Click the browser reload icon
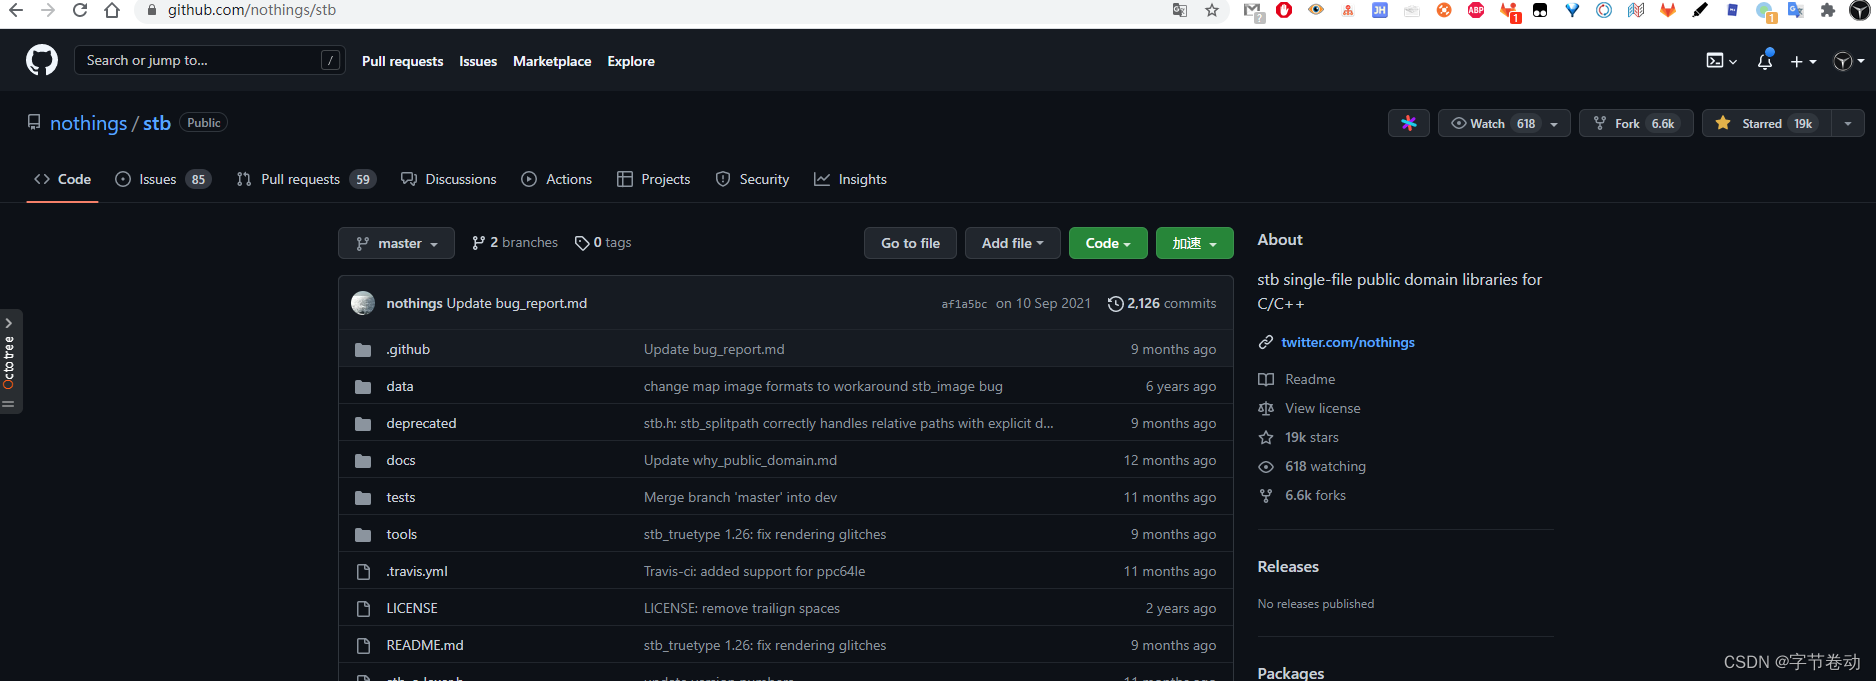The width and height of the screenshot is (1876, 681). pyautogui.click(x=80, y=10)
